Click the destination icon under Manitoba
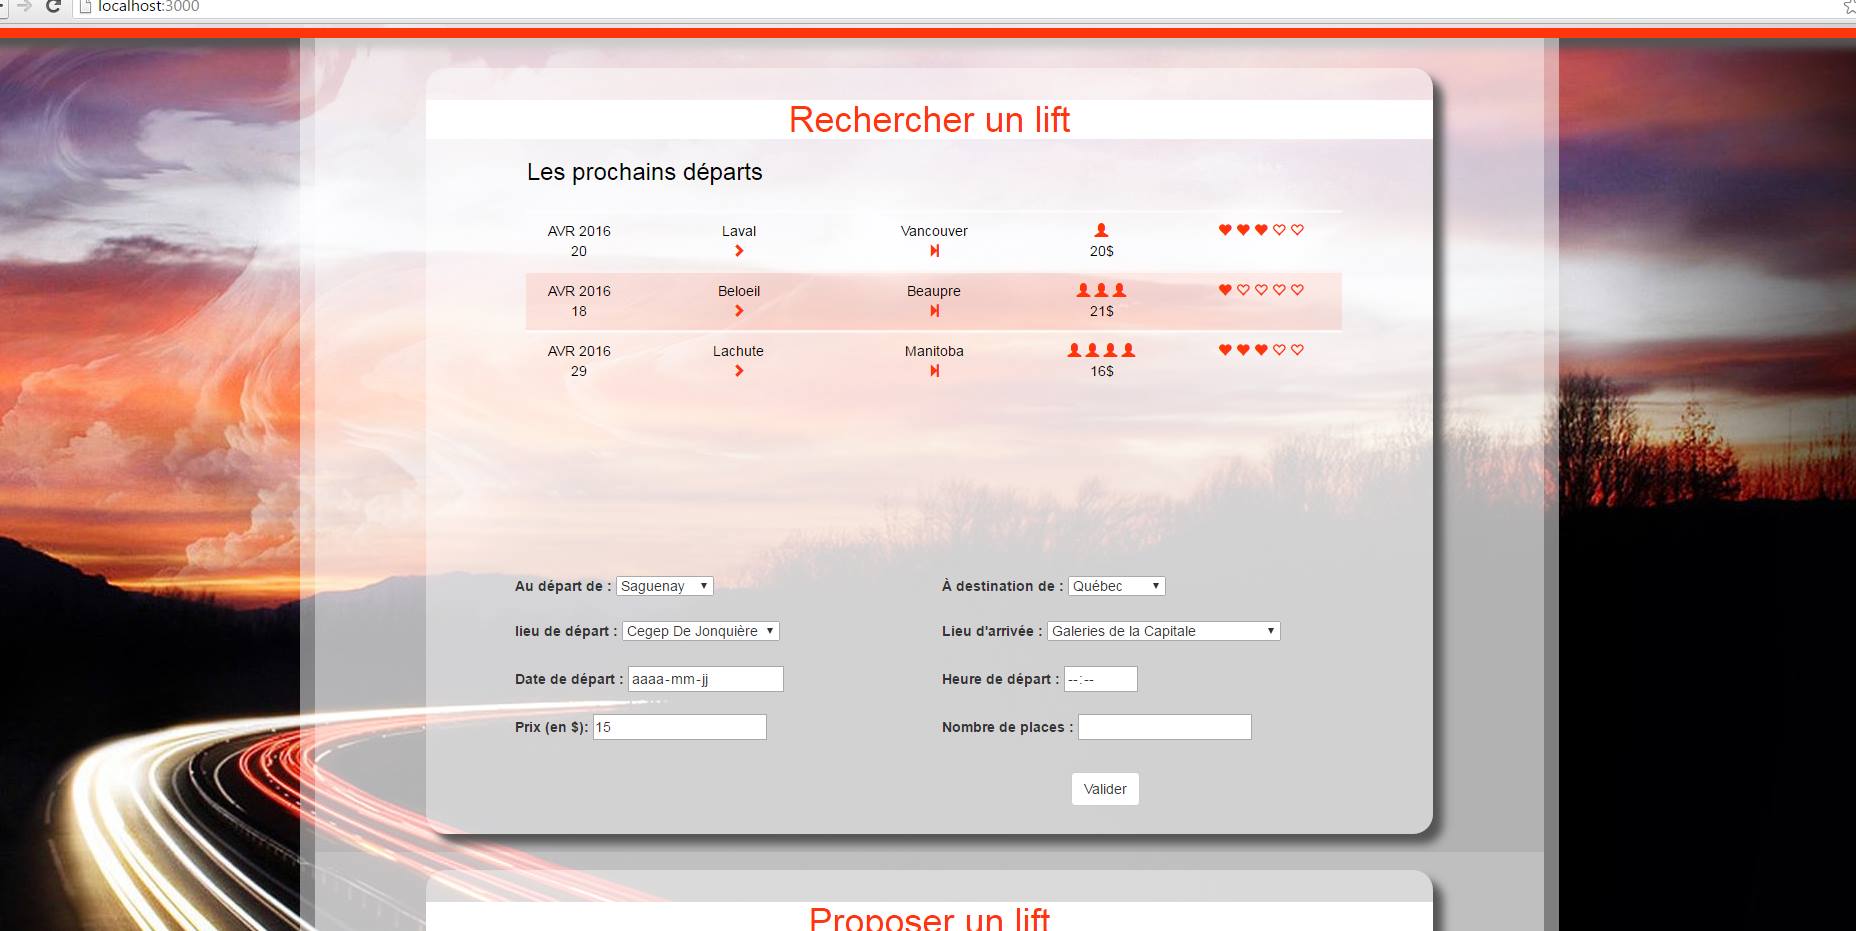The image size is (1856, 931). click(x=934, y=371)
